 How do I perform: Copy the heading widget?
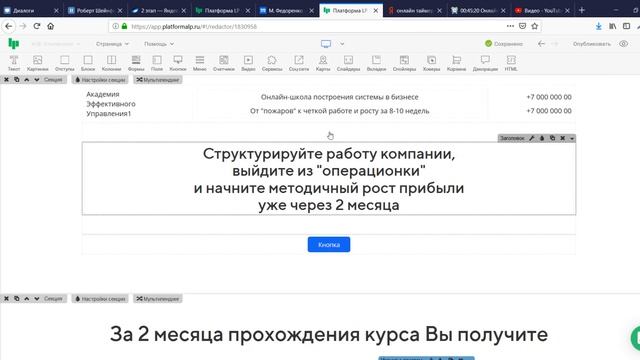pos(552,138)
